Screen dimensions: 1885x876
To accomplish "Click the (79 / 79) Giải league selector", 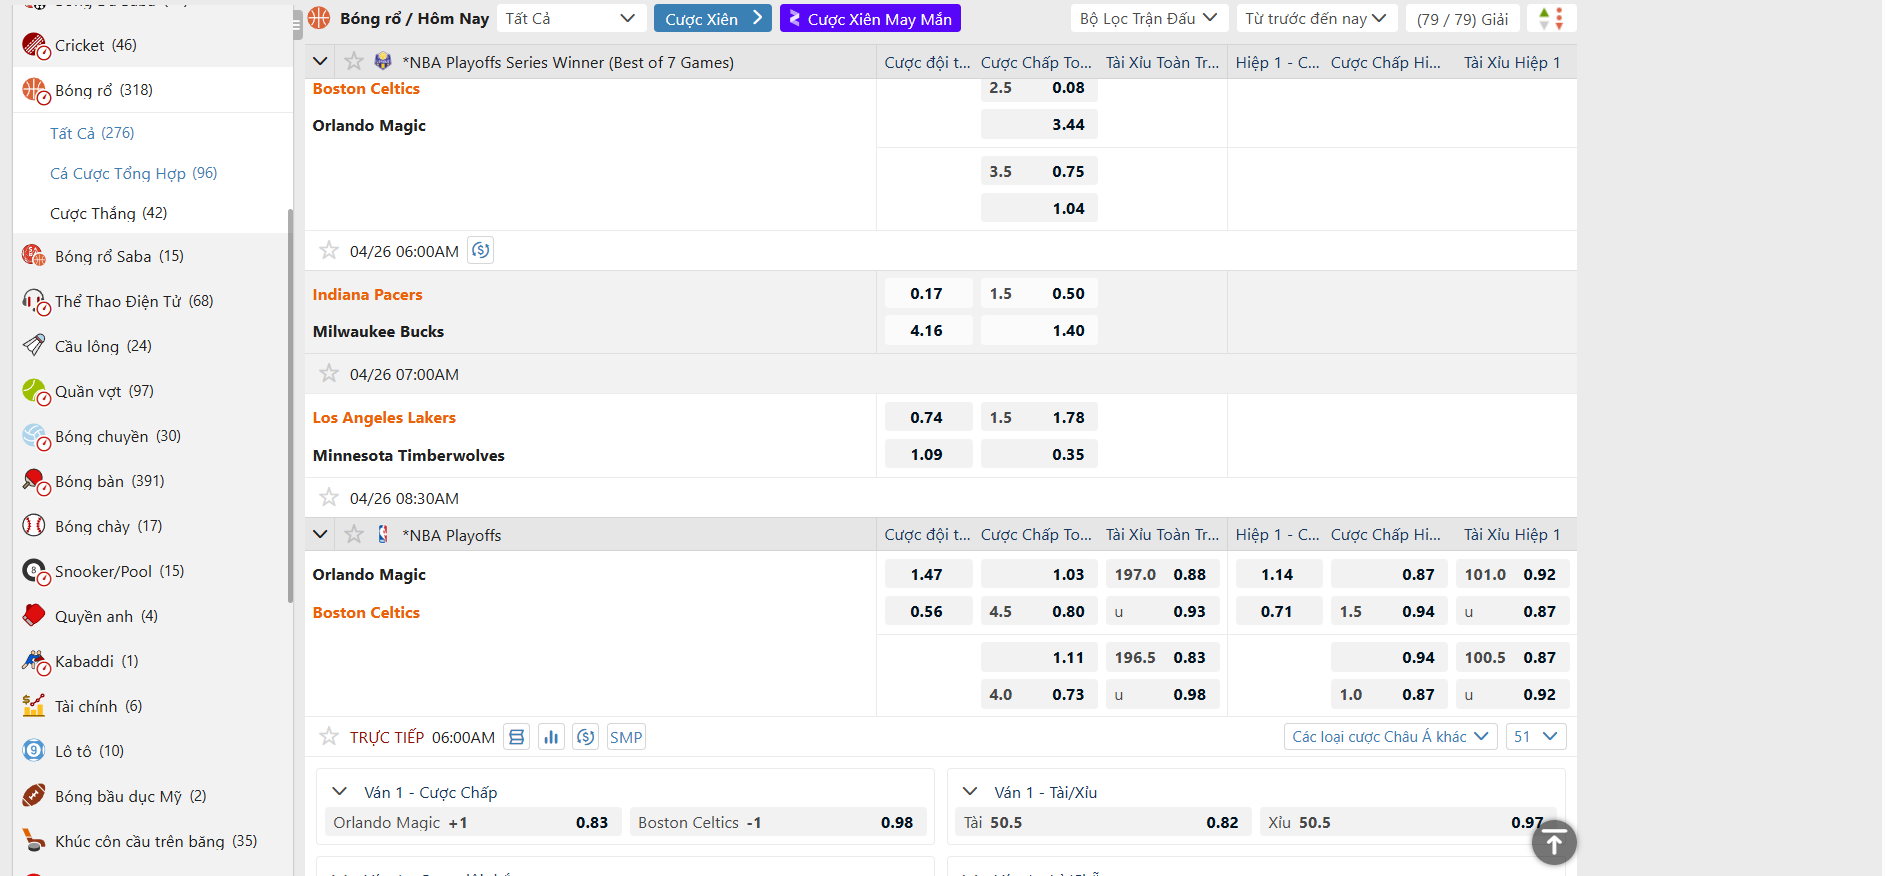I will 1462,18.
